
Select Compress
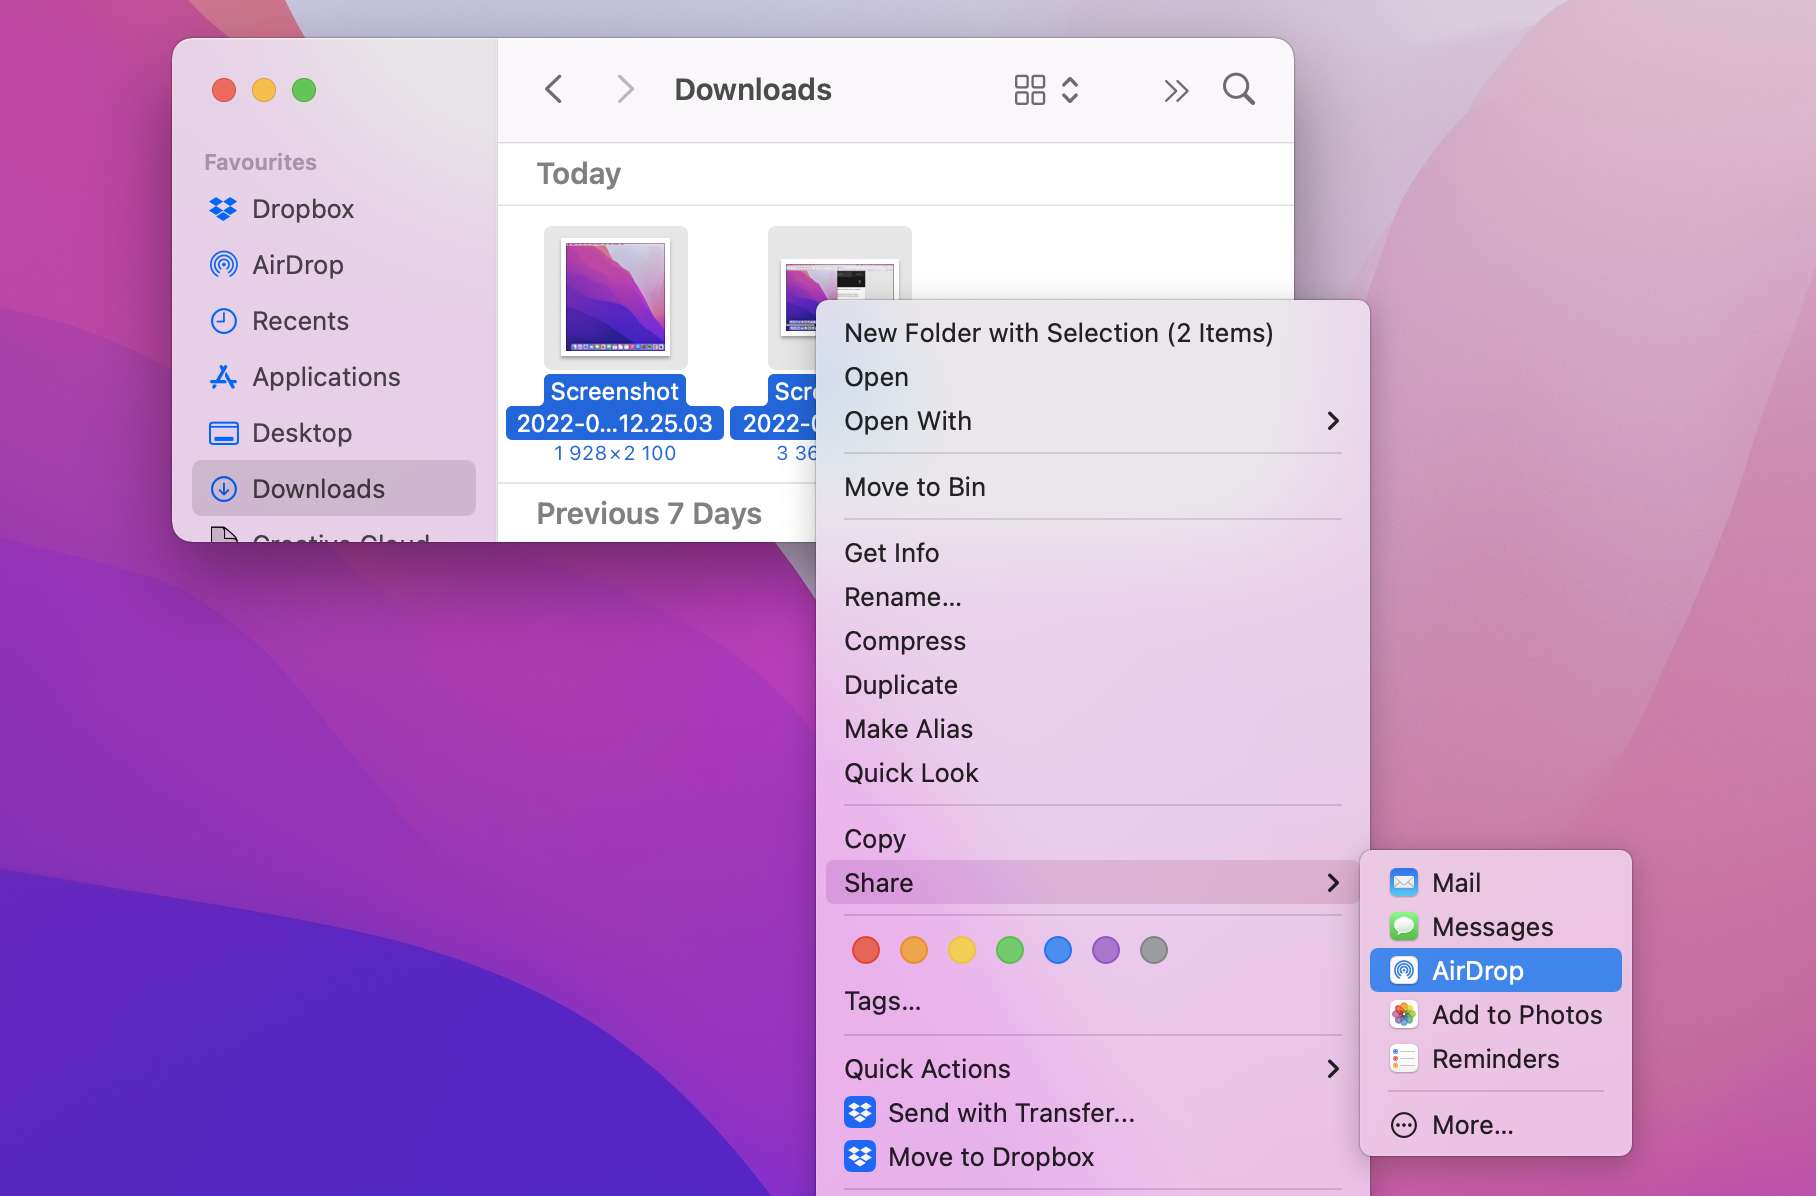tap(1092, 641)
